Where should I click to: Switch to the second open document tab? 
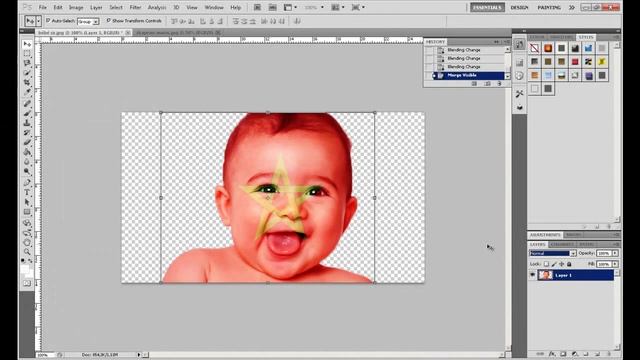click(x=178, y=32)
